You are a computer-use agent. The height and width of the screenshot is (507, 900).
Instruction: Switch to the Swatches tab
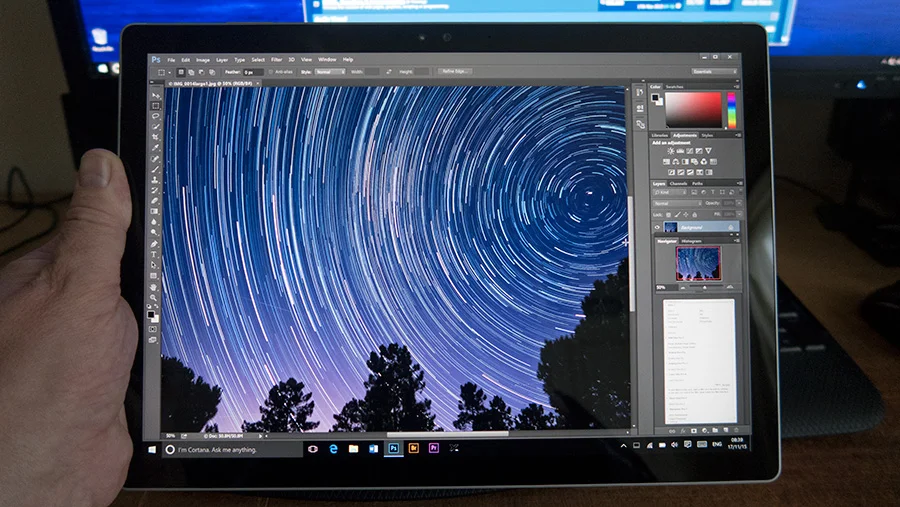click(674, 87)
